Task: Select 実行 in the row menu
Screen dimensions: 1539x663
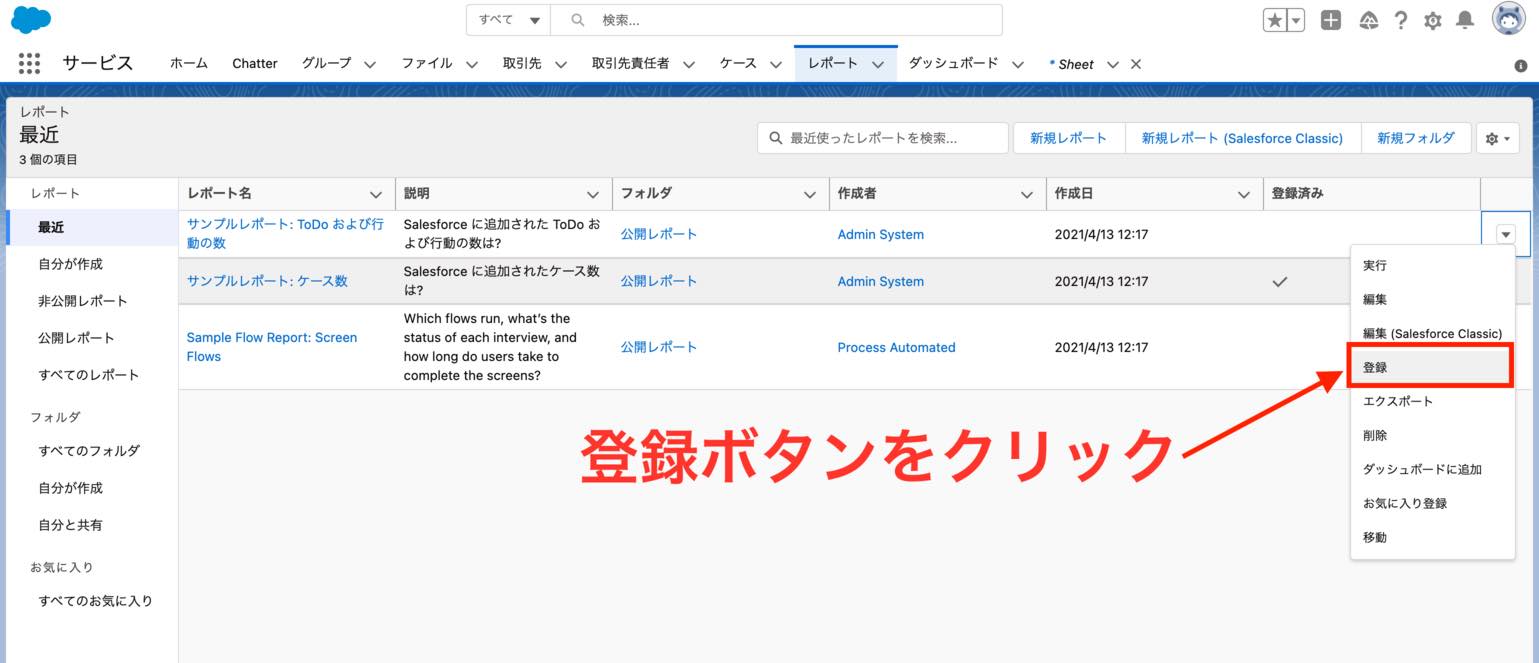Action: click(1432, 265)
